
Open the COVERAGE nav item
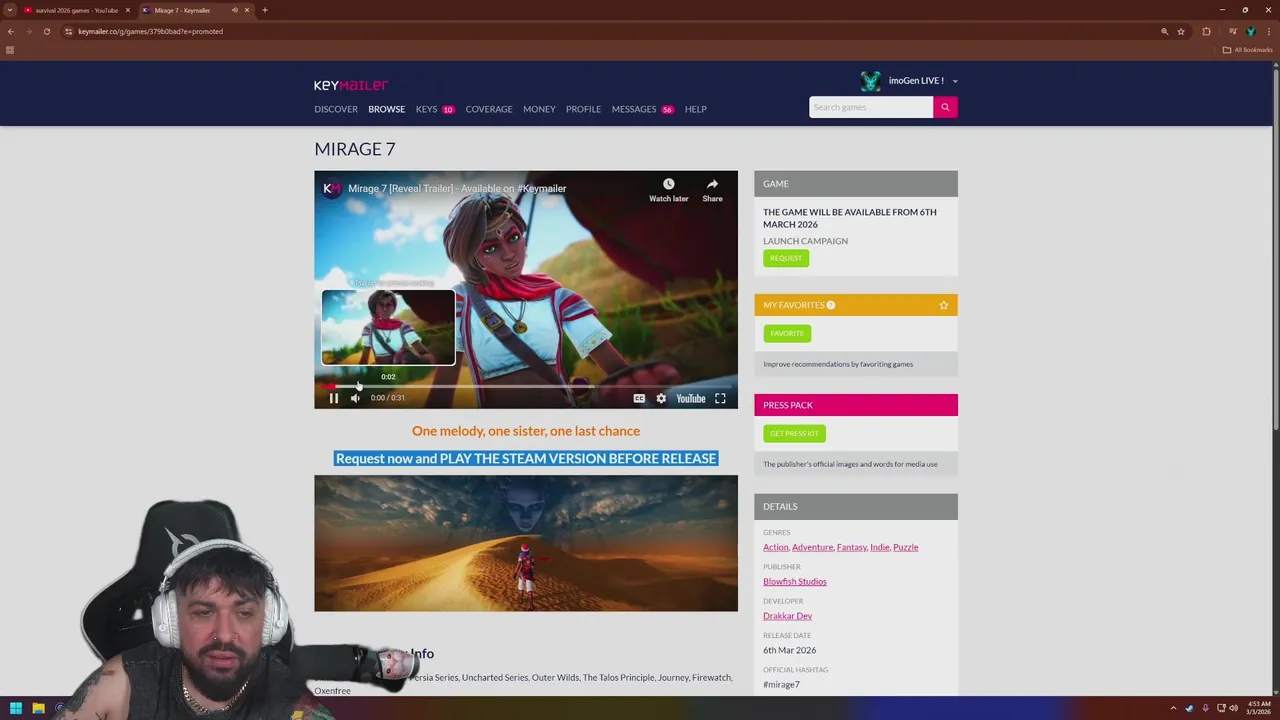click(x=489, y=109)
